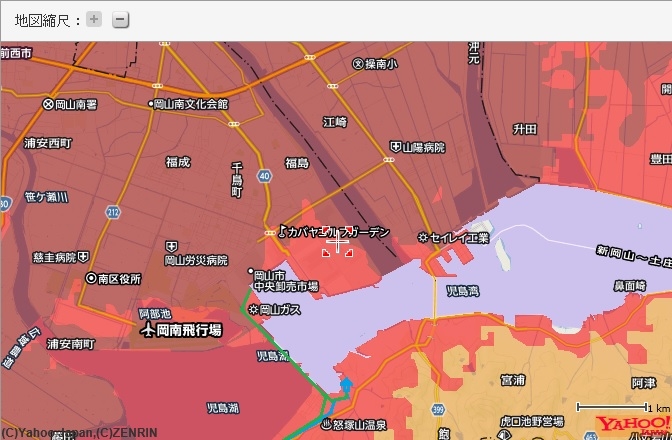The height and width of the screenshot is (440, 672).
Task: Click the 岡山ガス factory icon
Action: [254, 309]
